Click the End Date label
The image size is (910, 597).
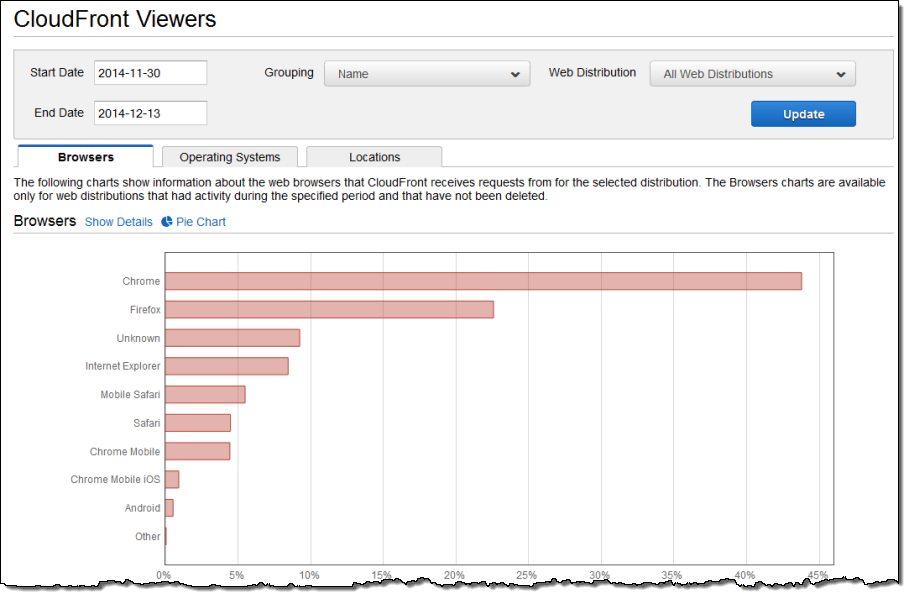tap(59, 113)
